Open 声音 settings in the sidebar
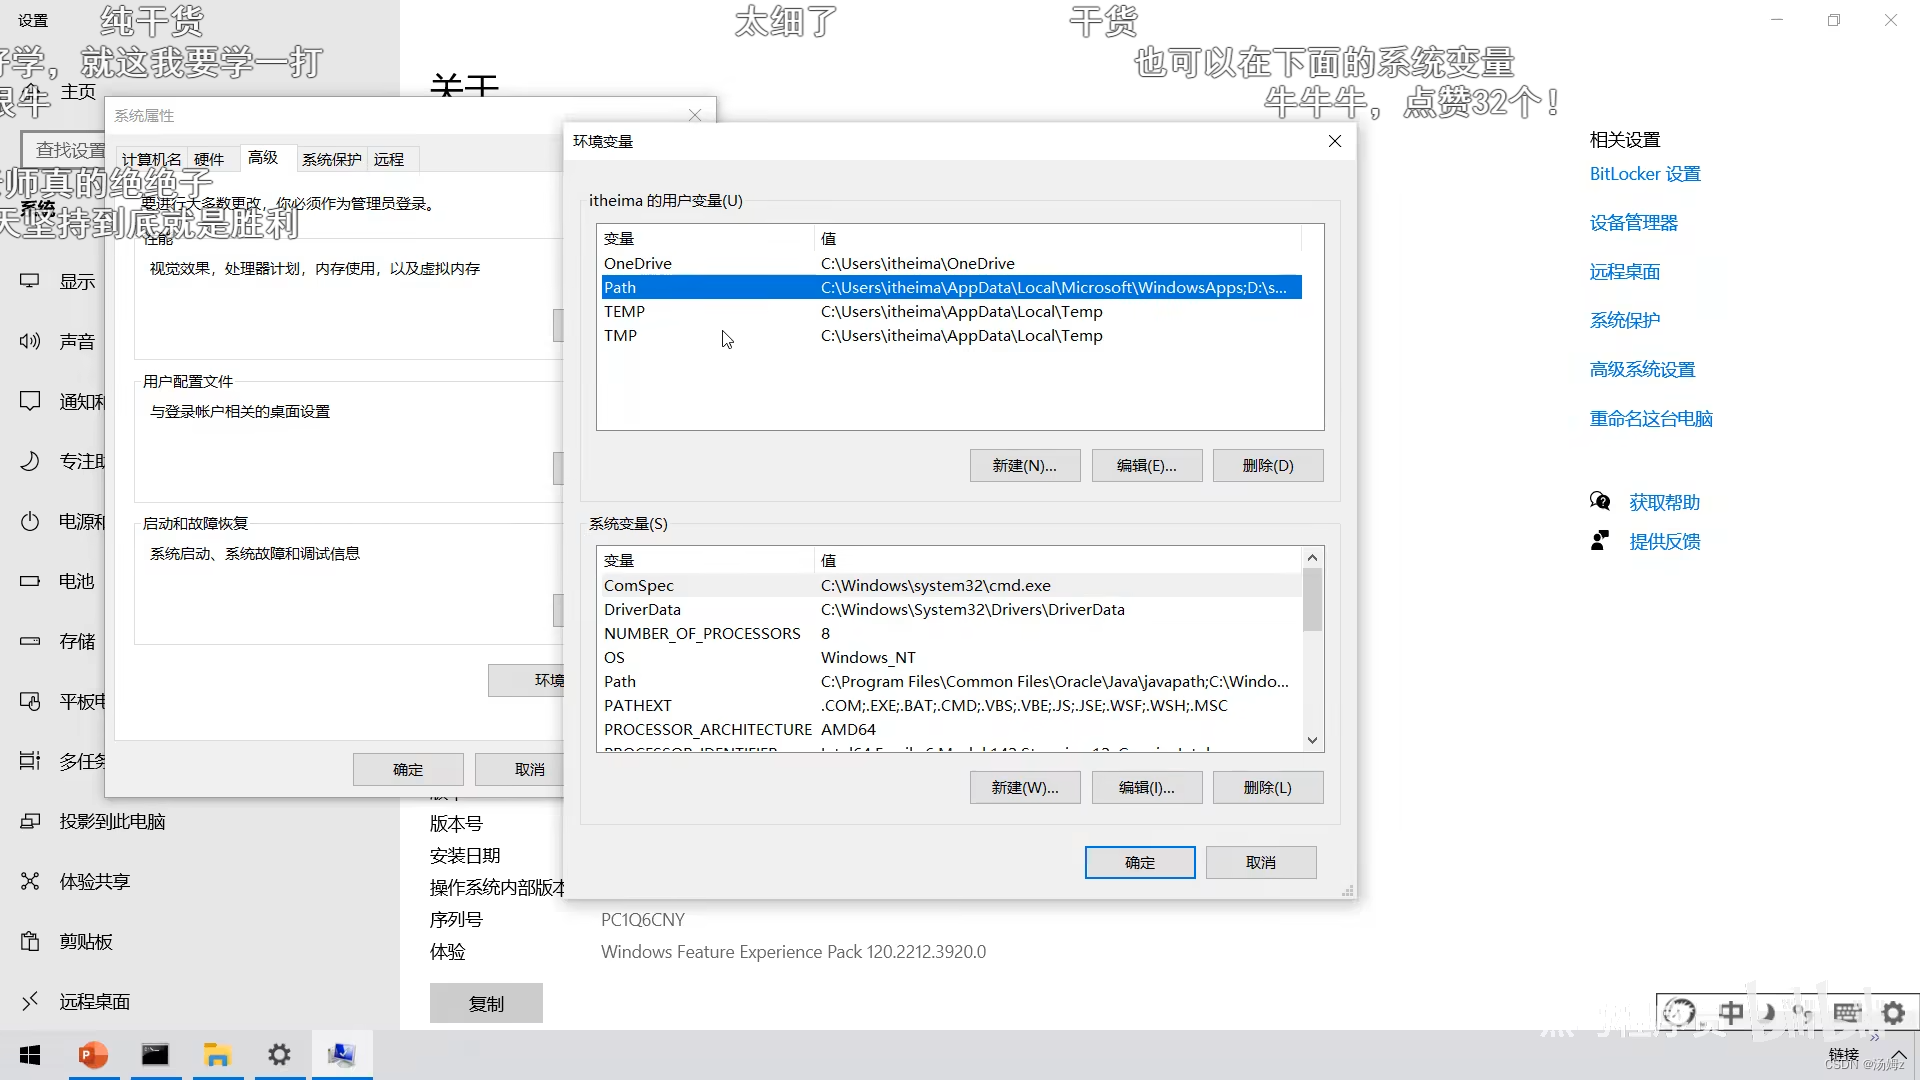1920x1080 pixels. pos(77,341)
